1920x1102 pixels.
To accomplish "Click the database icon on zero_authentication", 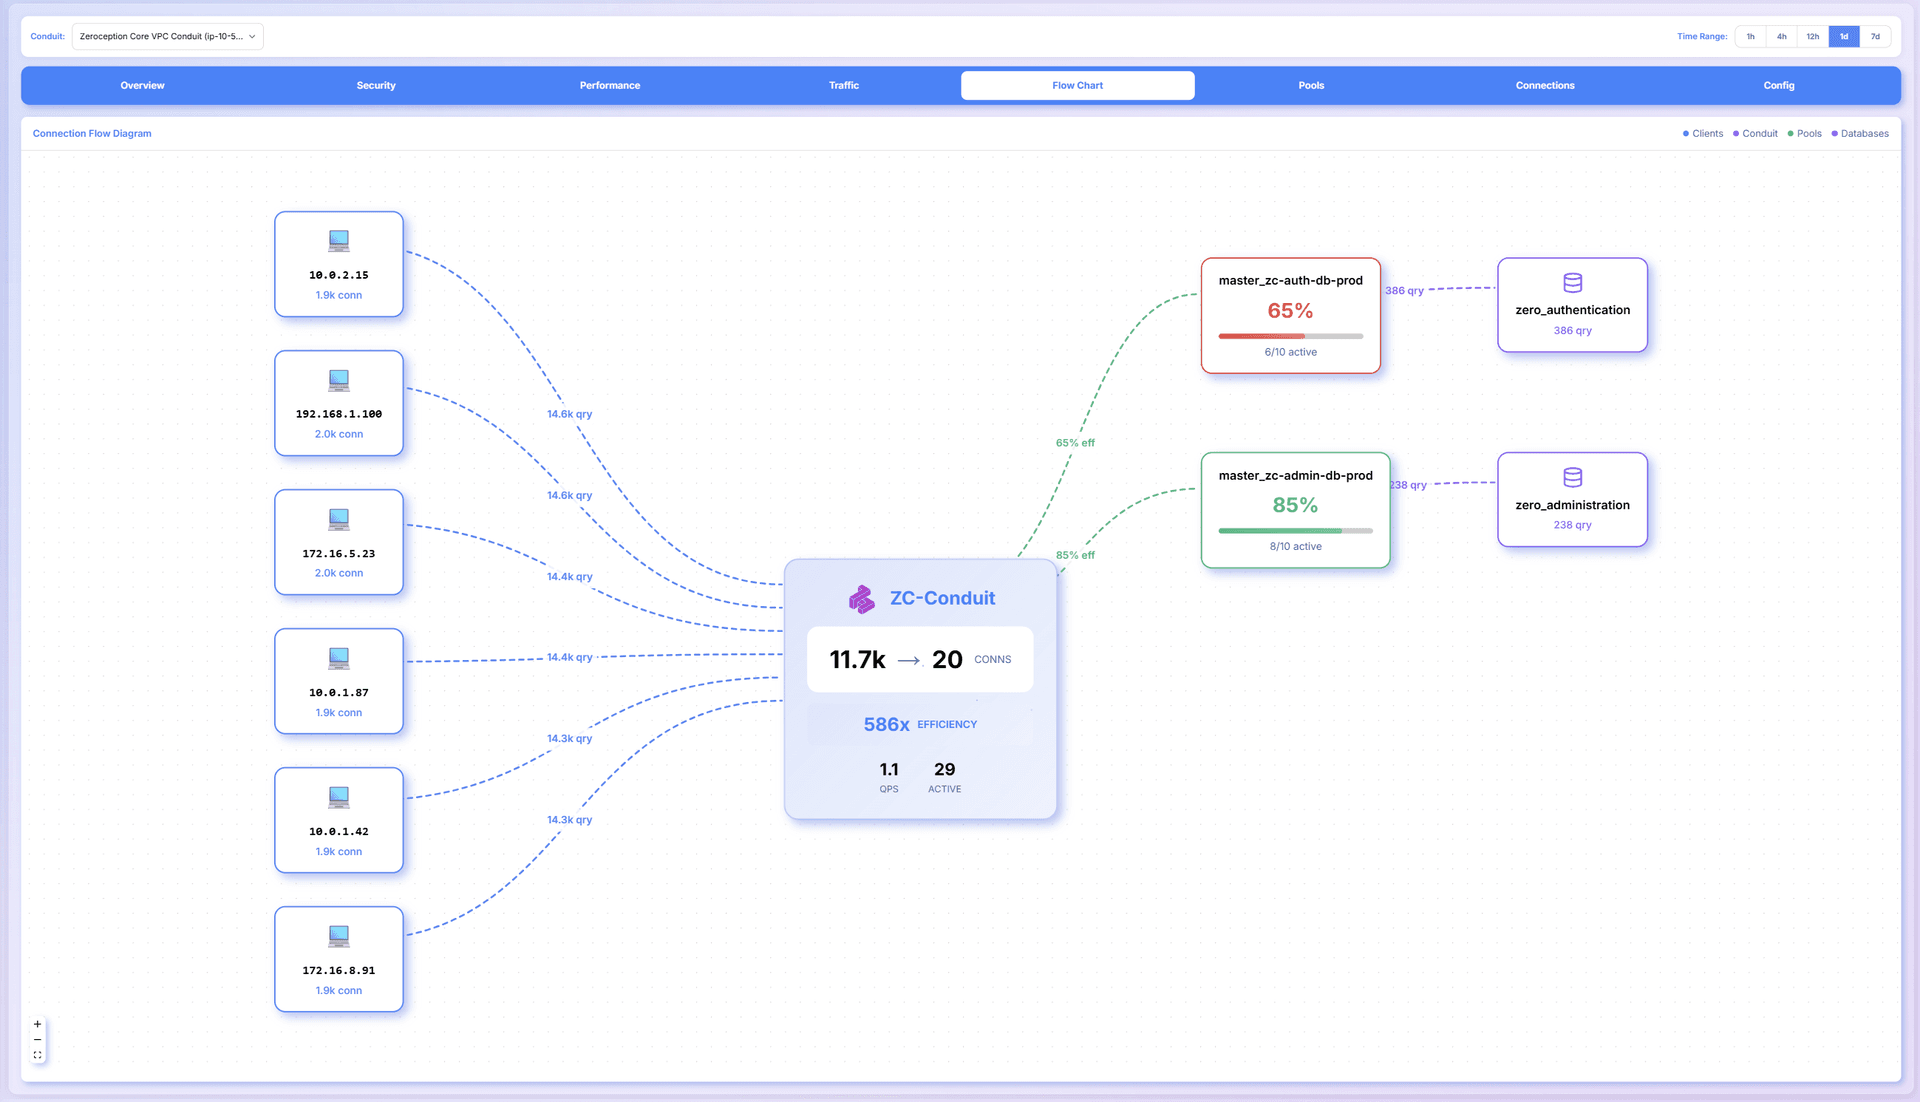I will point(1572,283).
